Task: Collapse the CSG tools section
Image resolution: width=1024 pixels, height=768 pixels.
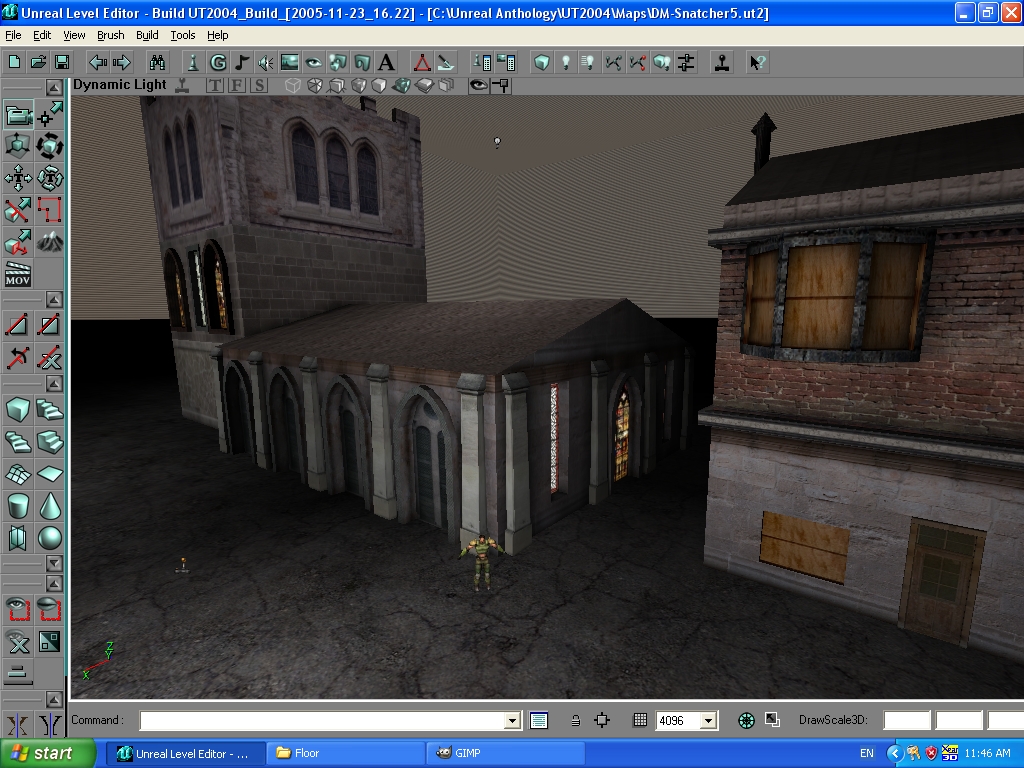Action: pyautogui.click(x=54, y=300)
